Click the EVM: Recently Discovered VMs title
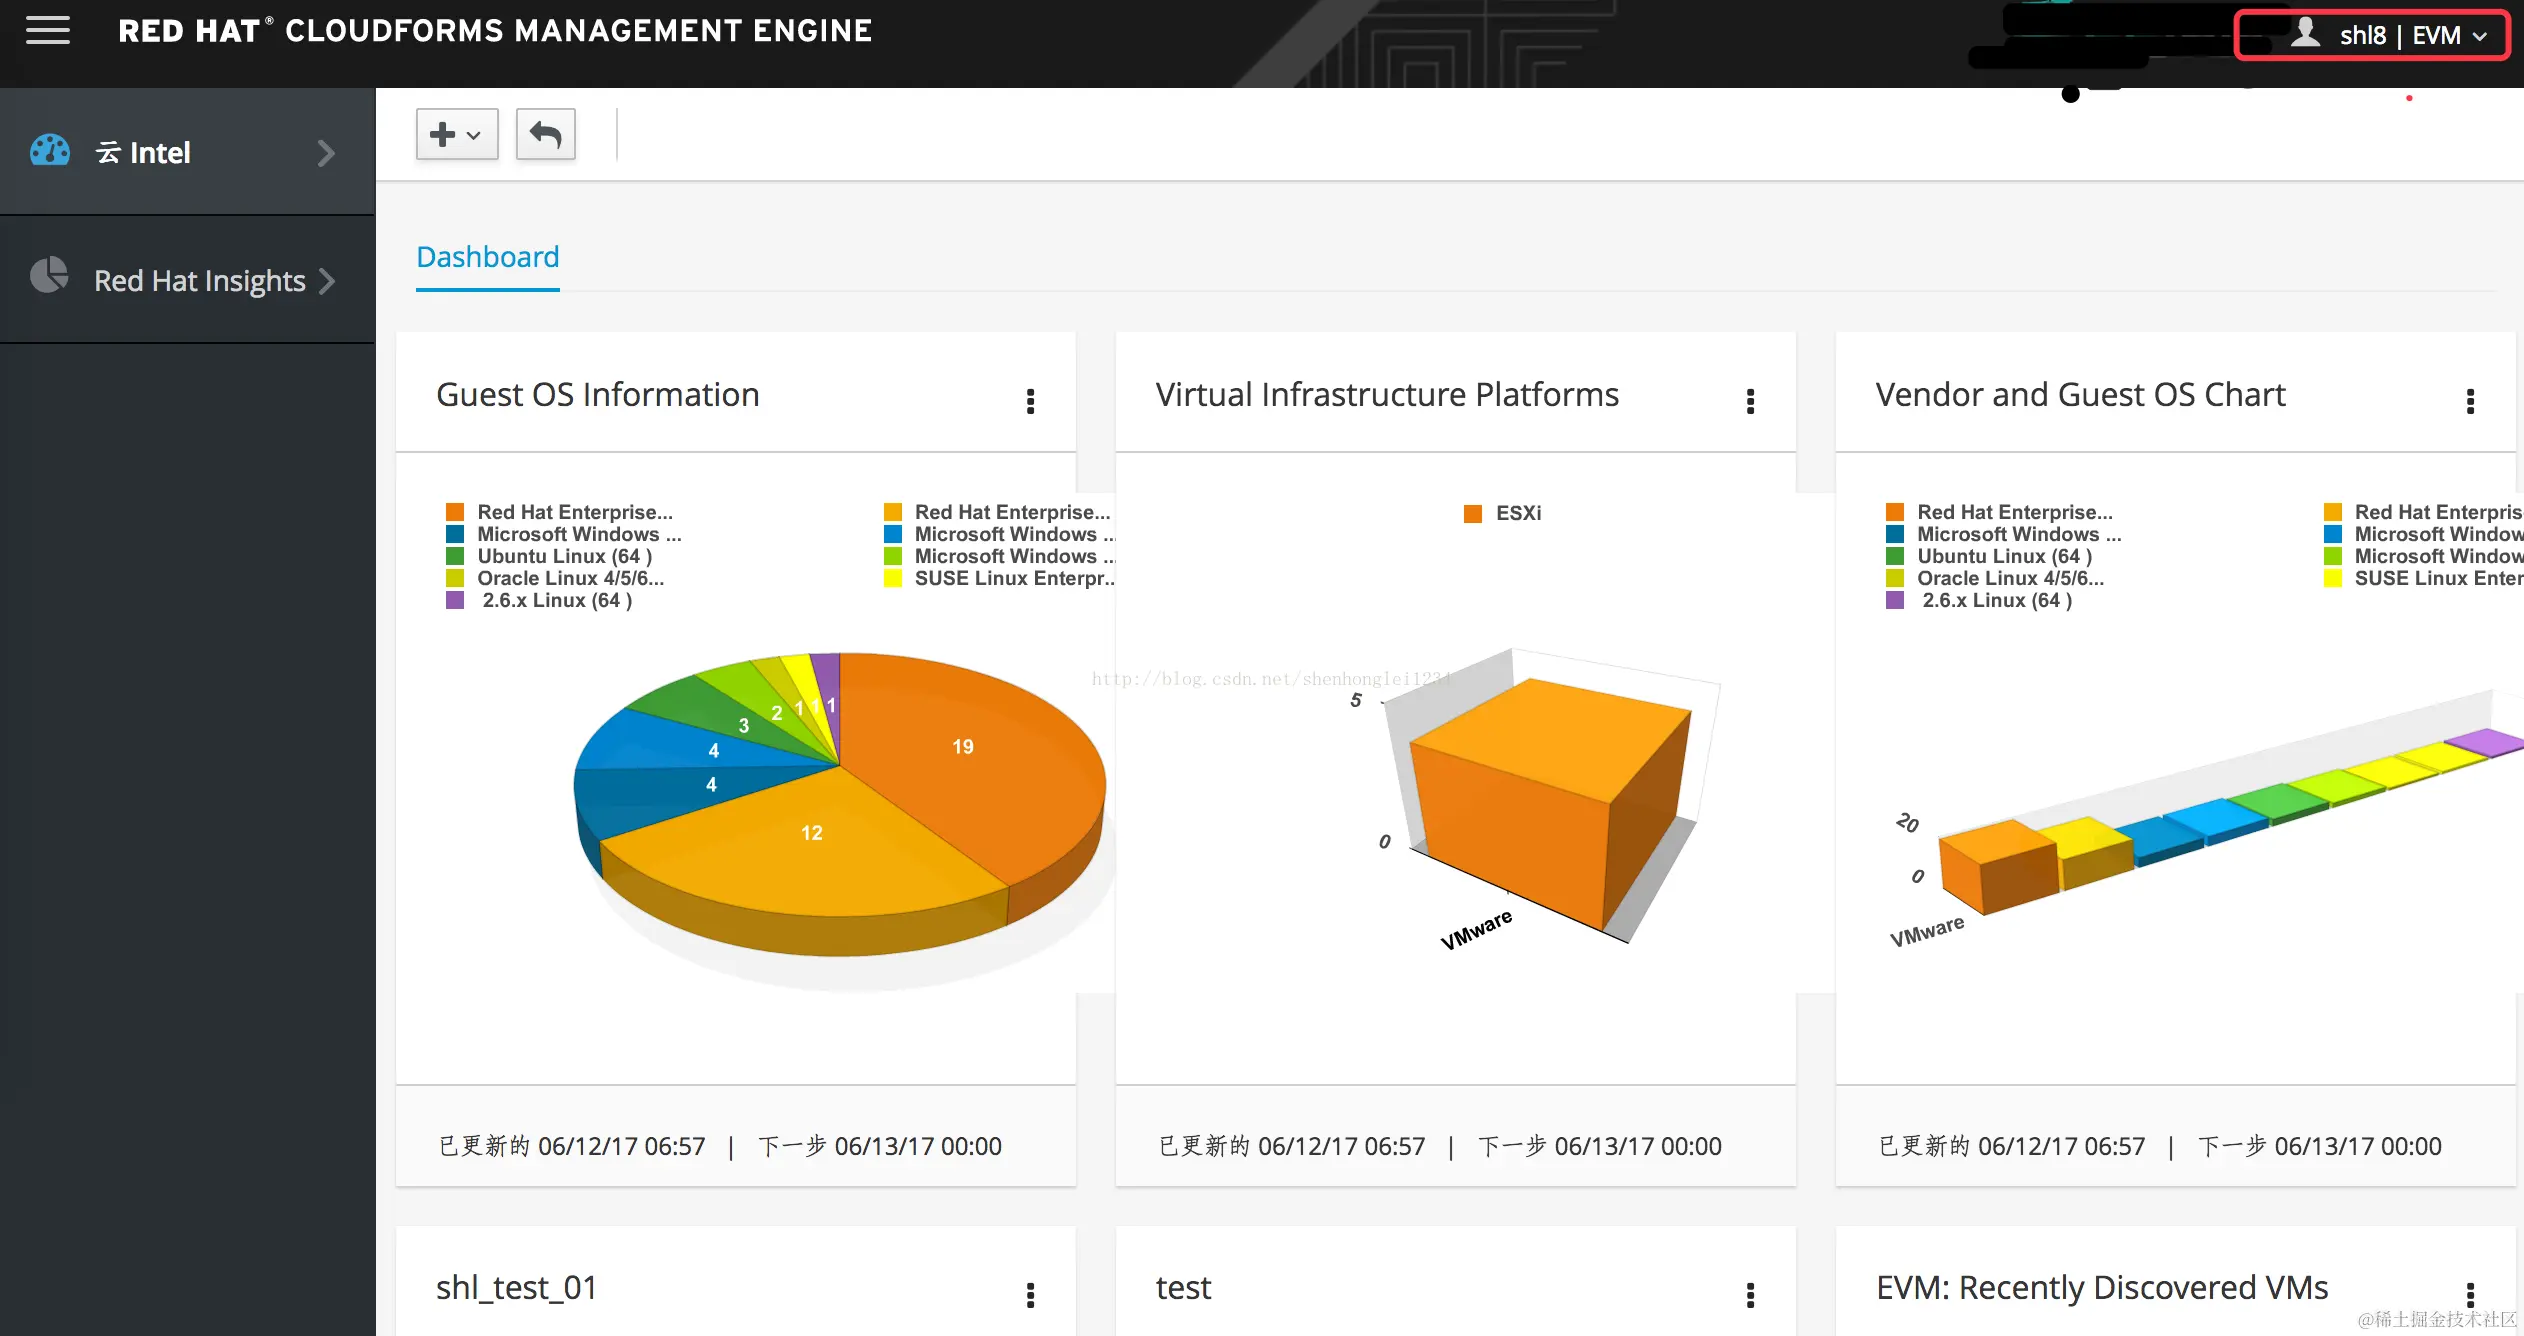Screen dimensions: 2524x1336 point(2101,1288)
